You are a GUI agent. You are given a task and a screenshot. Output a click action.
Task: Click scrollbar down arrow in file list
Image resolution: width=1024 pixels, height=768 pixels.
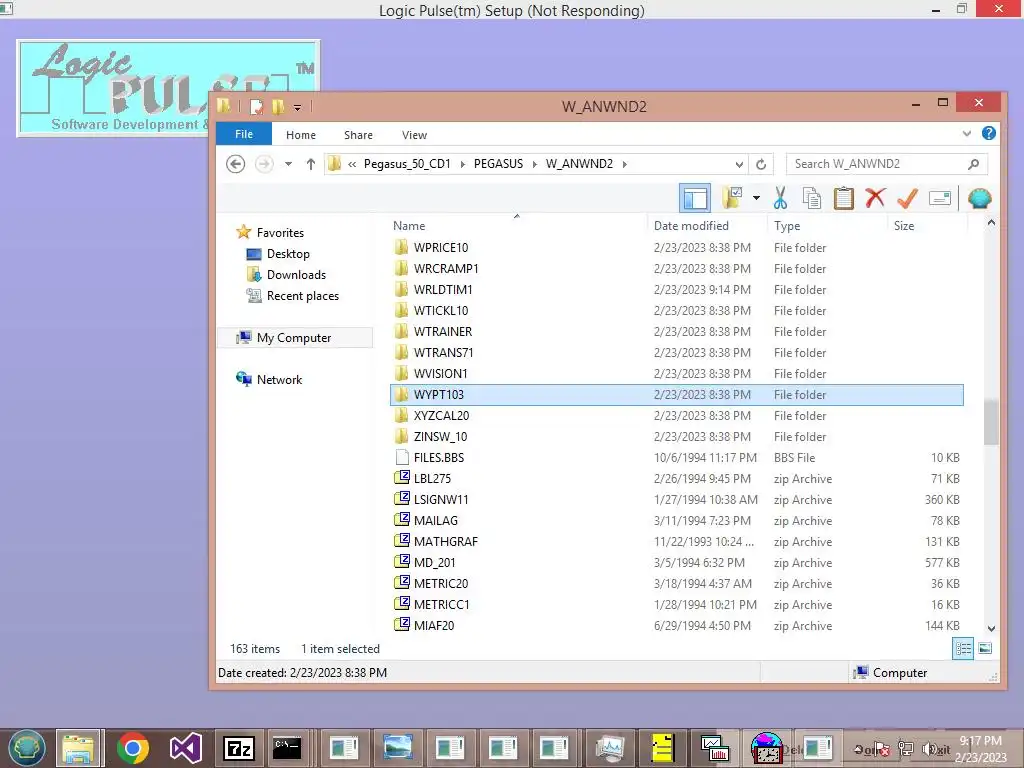[991, 628]
